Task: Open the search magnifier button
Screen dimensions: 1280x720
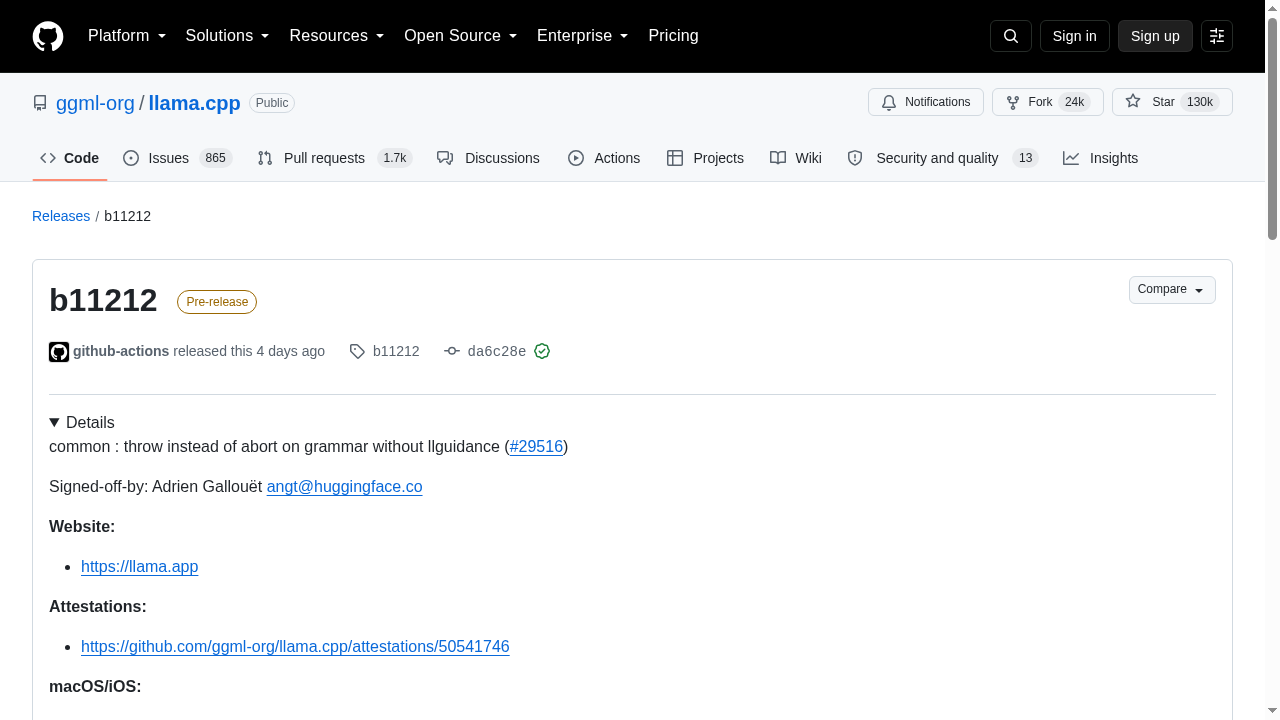Action: 1010,36
